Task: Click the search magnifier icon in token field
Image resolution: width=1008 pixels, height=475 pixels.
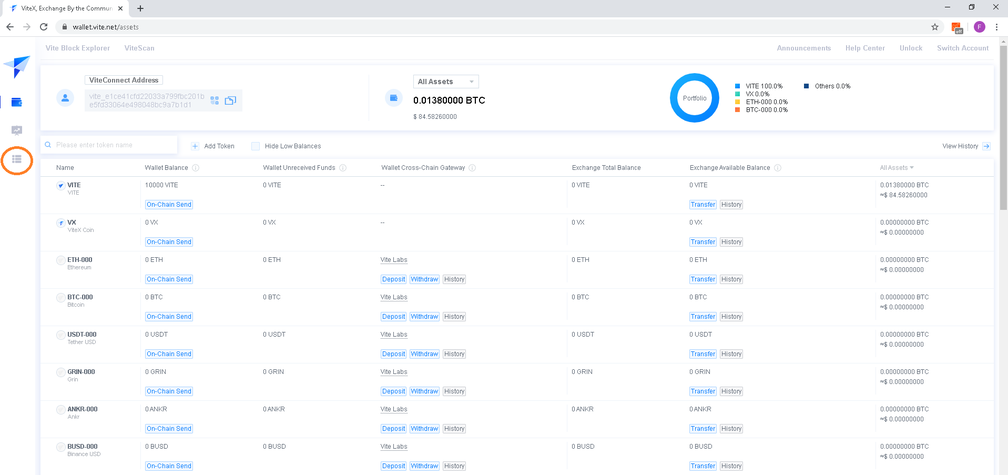Action: coord(48,145)
